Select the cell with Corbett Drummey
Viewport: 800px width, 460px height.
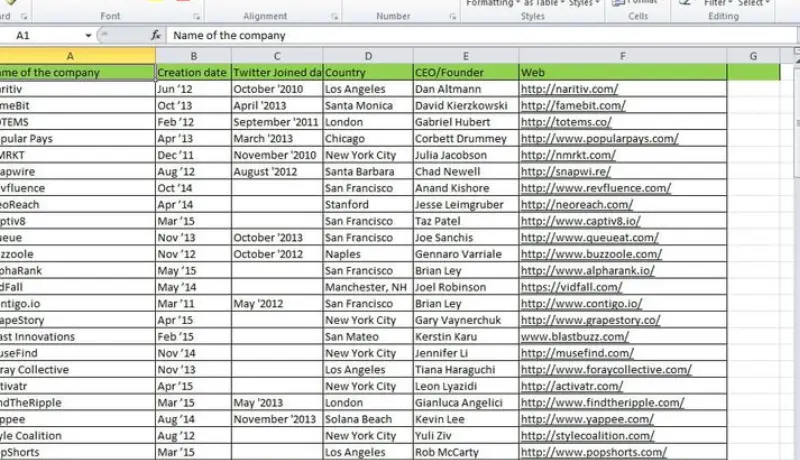point(466,138)
